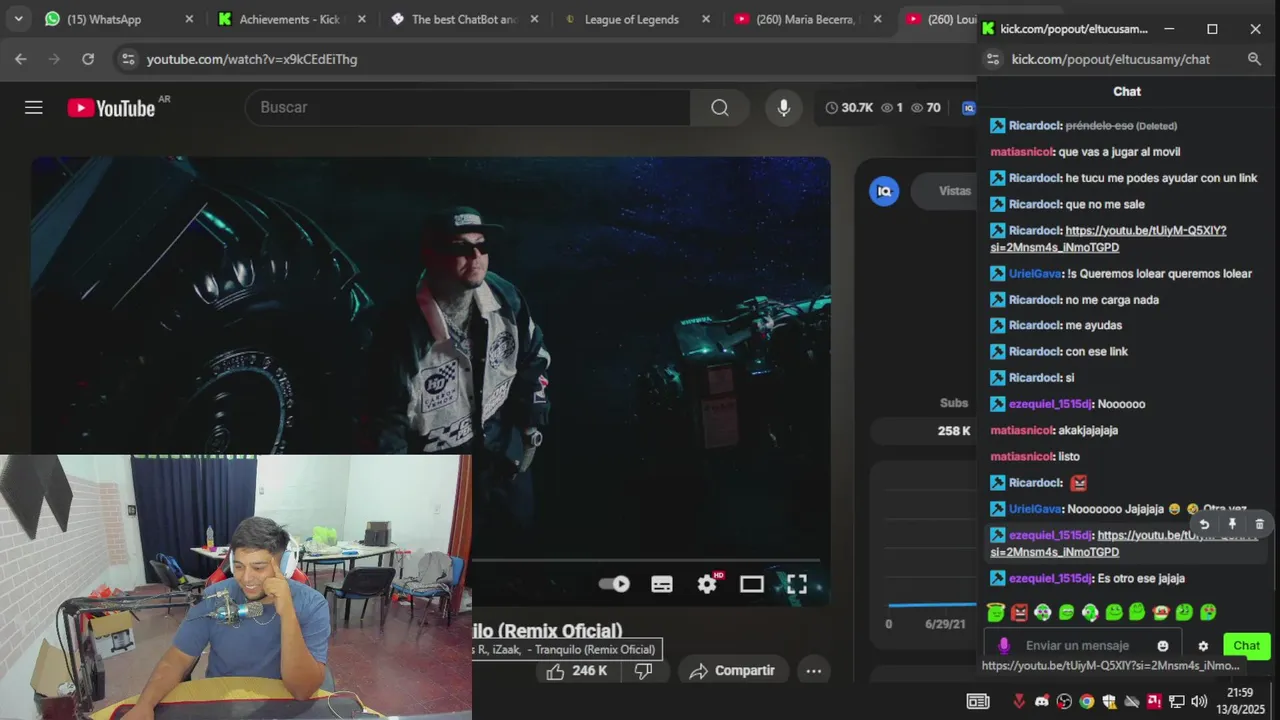Open the YouTube hamburger guide menu
1280x720 pixels.
pos(34,107)
